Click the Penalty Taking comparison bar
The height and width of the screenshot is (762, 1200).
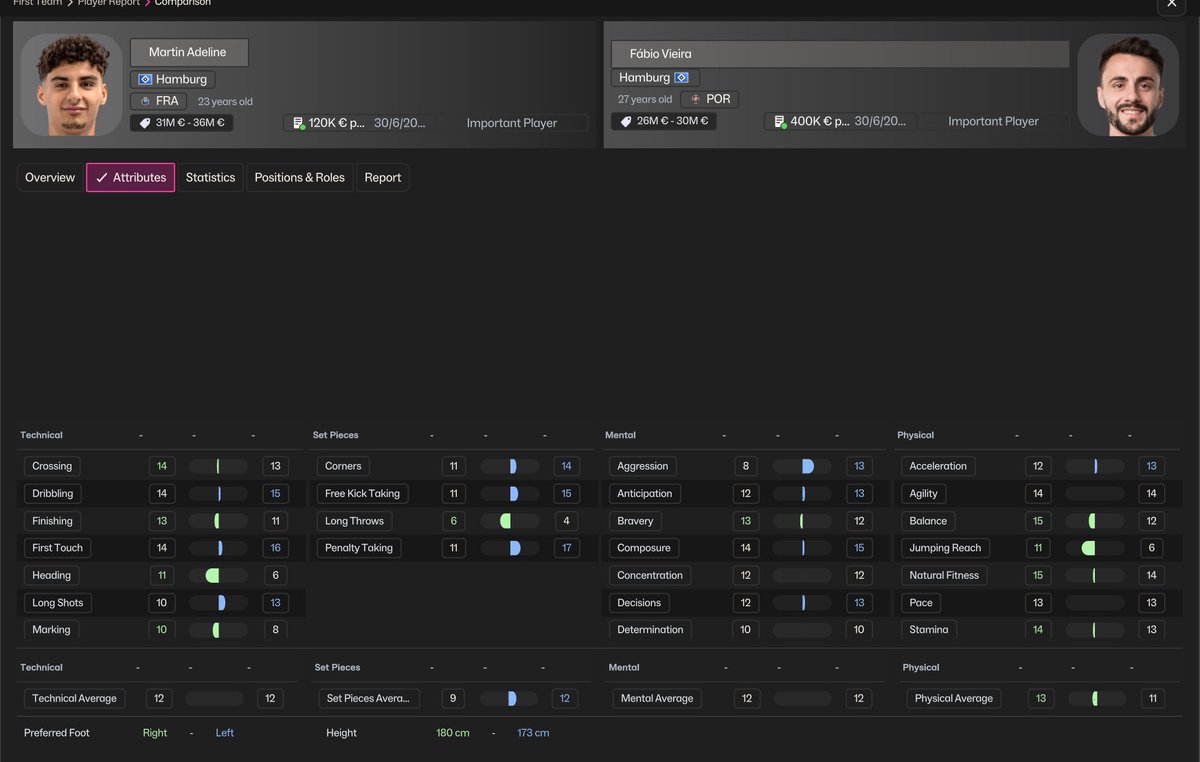click(x=510, y=548)
